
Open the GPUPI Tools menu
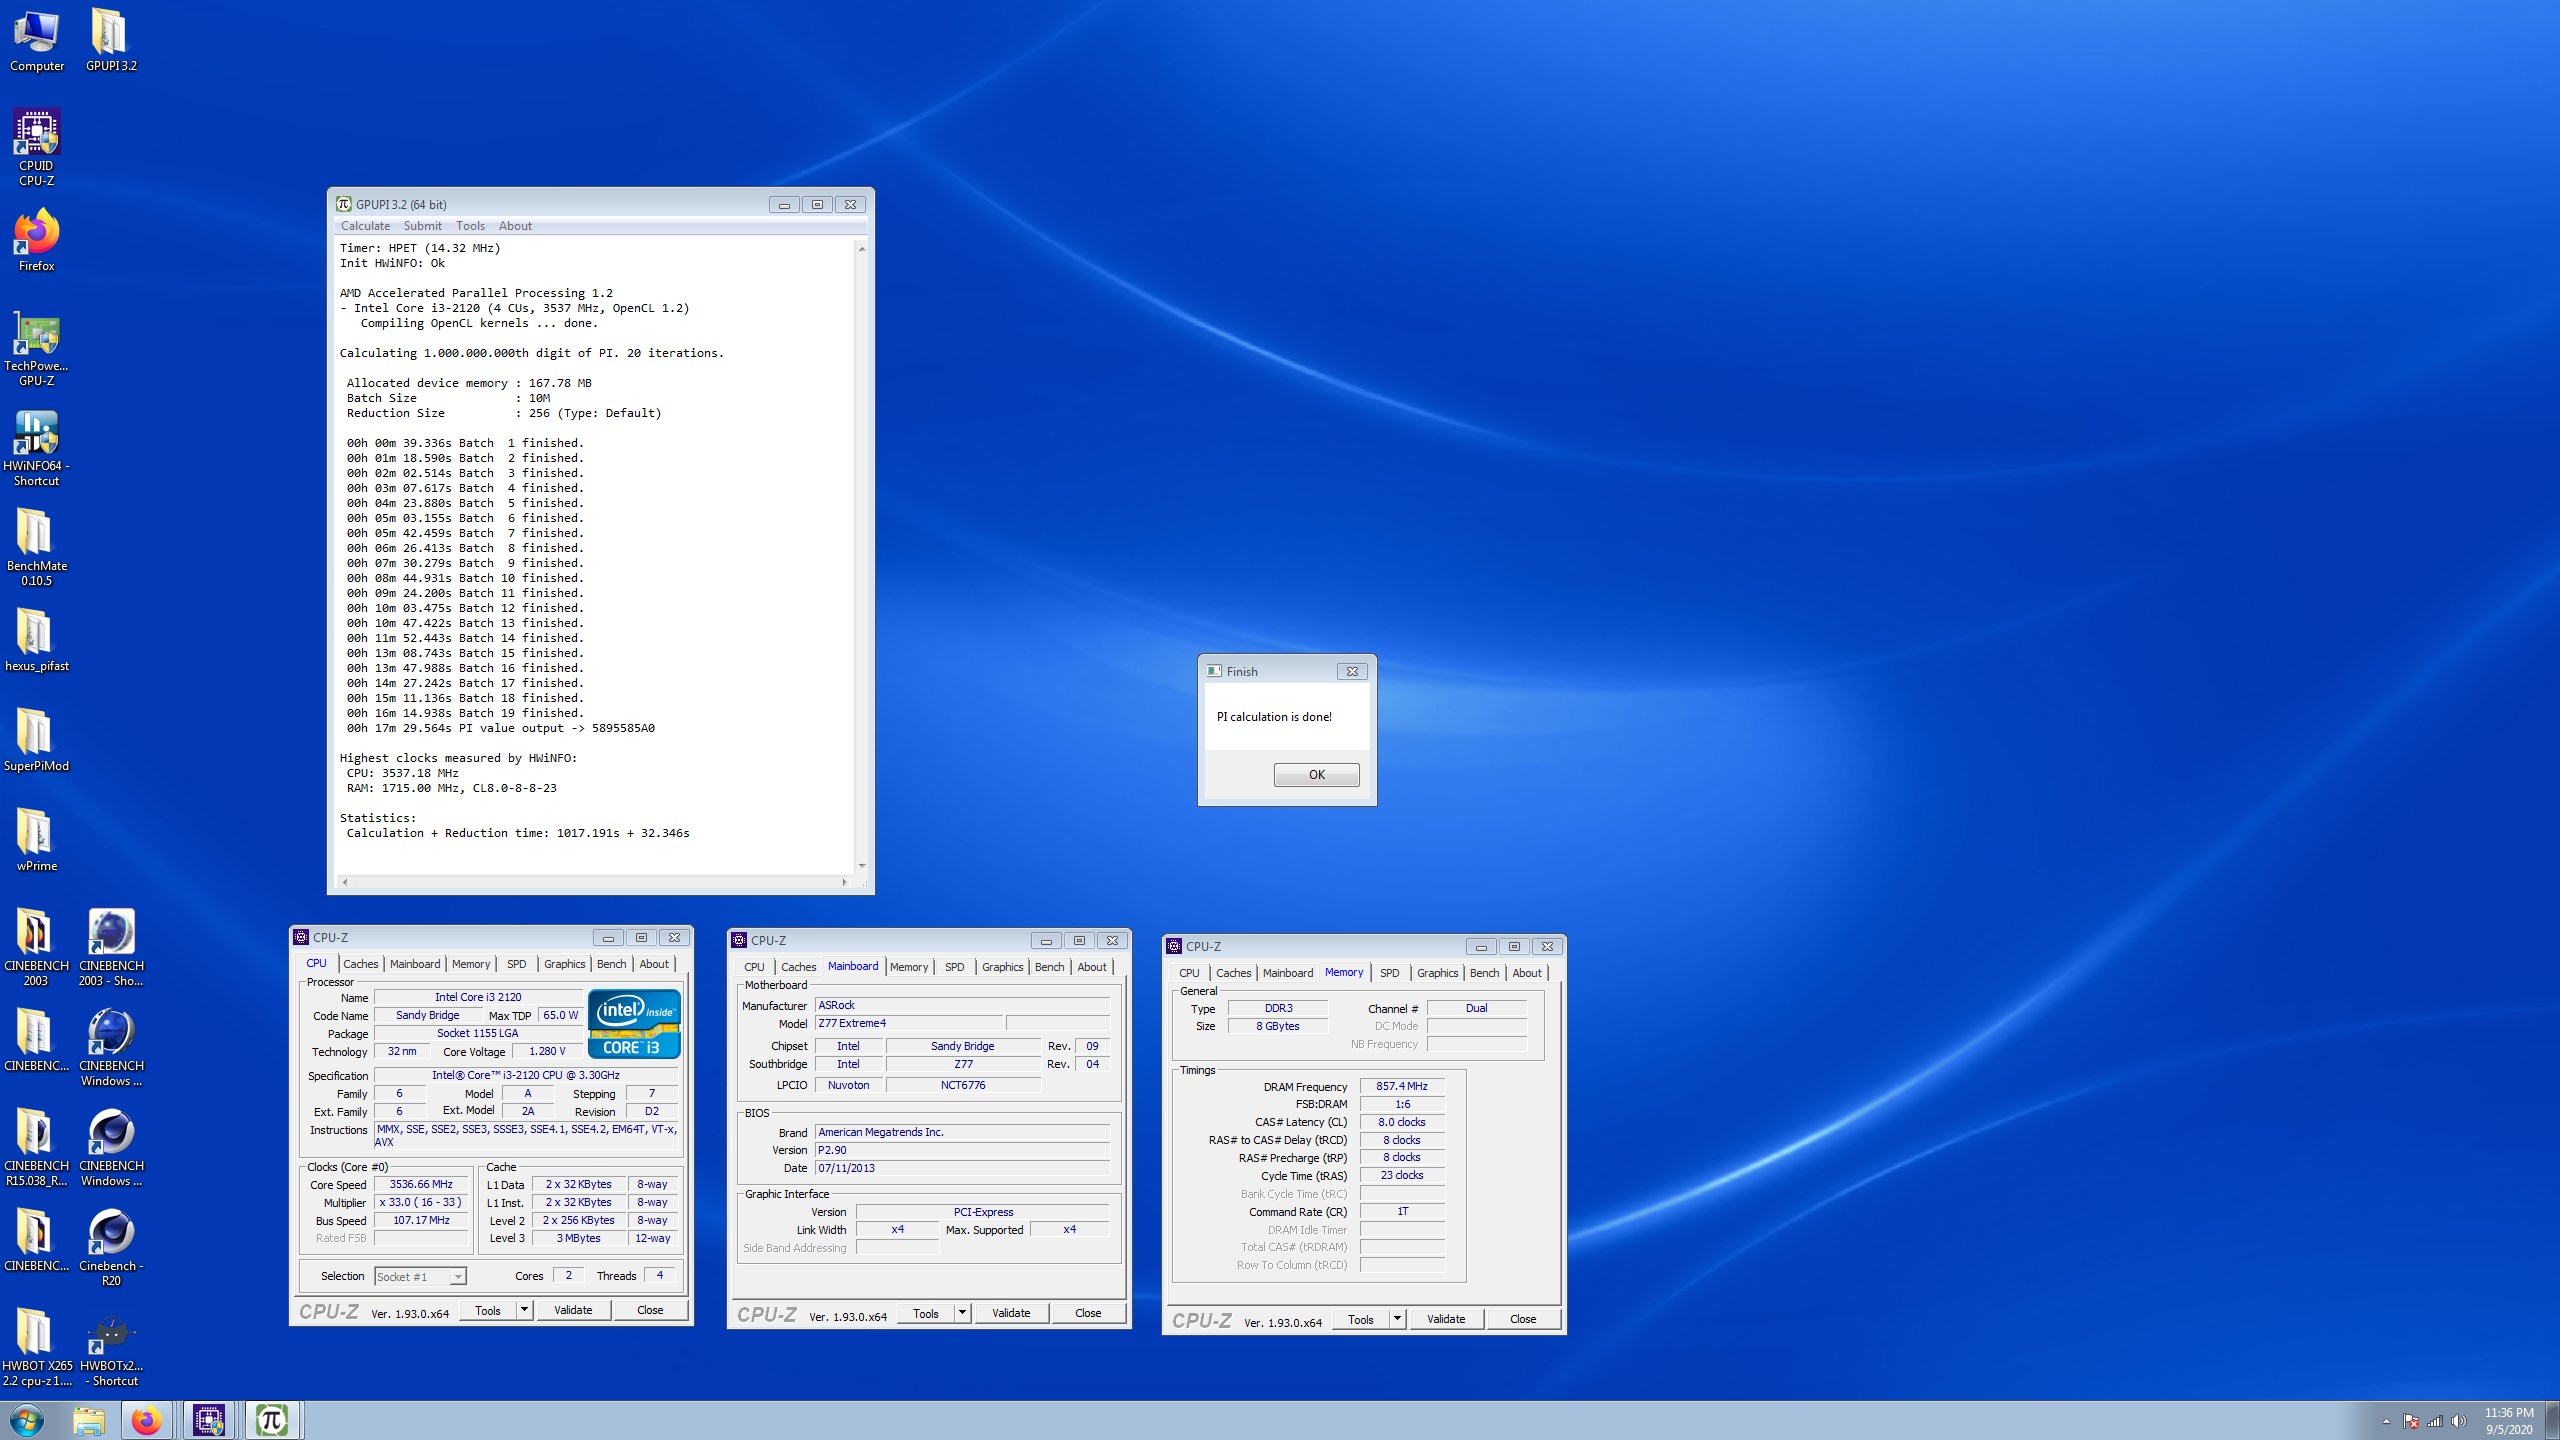470,226
